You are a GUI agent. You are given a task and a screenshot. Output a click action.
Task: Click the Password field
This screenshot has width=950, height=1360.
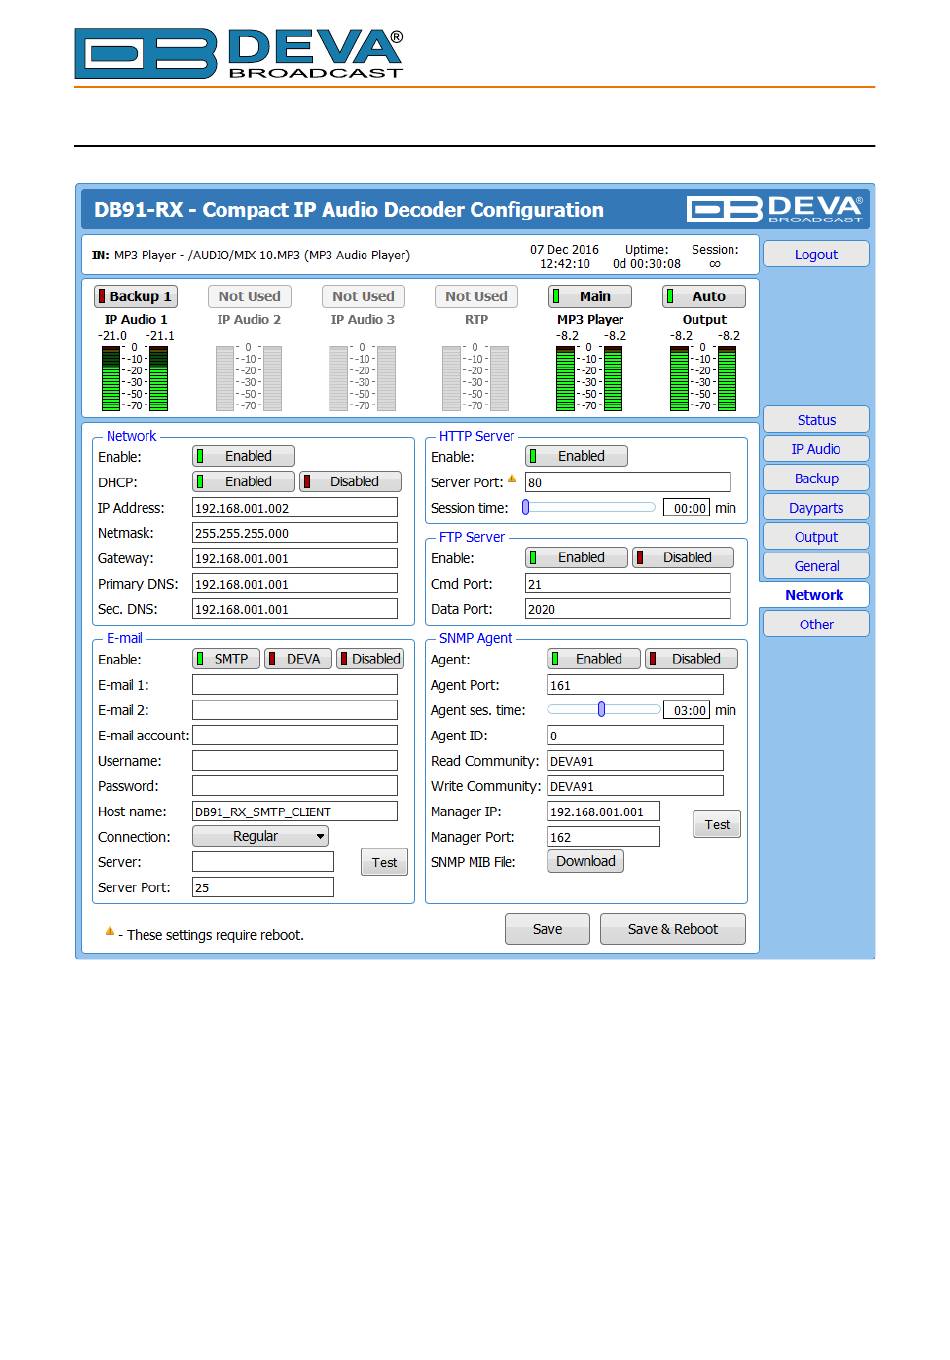[x=295, y=786]
